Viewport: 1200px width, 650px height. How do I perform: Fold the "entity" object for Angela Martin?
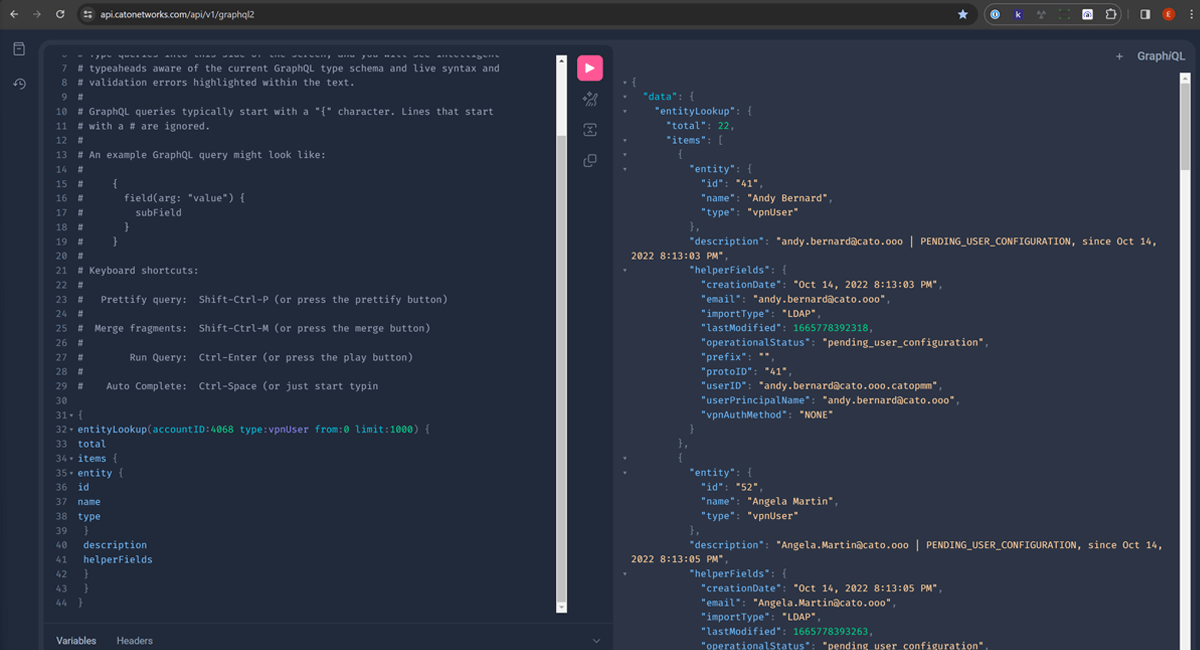tap(624, 472)
